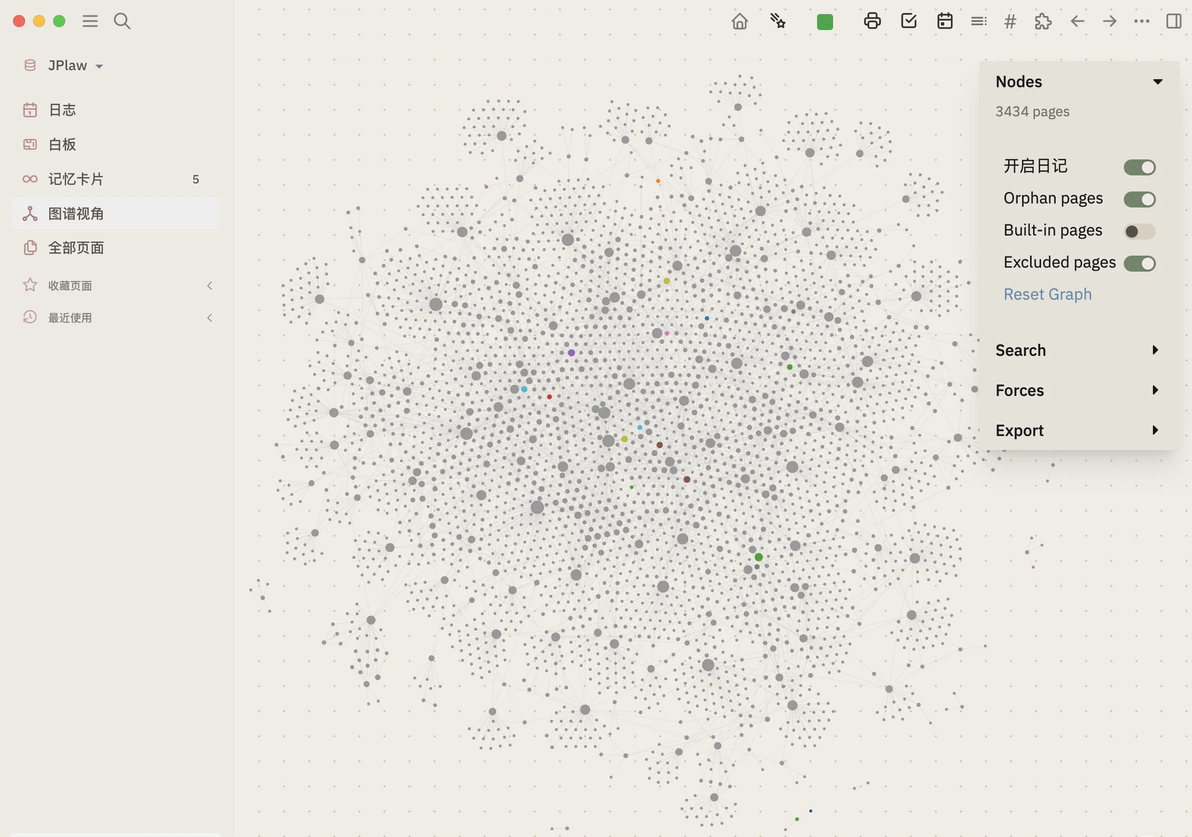The width and height of the screenshot is (1192, 837).
Task: Navigate forward with right arrow
Action: point(1110,21)
